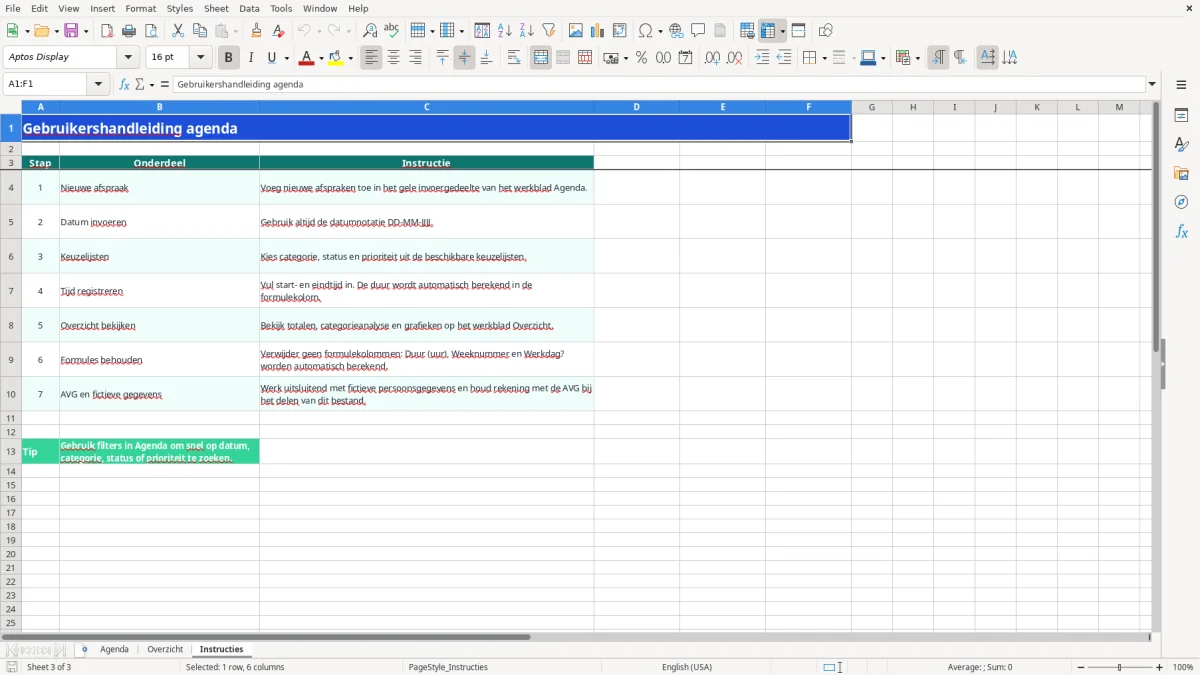Increase indent
Viewport: 1200px width, 675px height.
762,58
